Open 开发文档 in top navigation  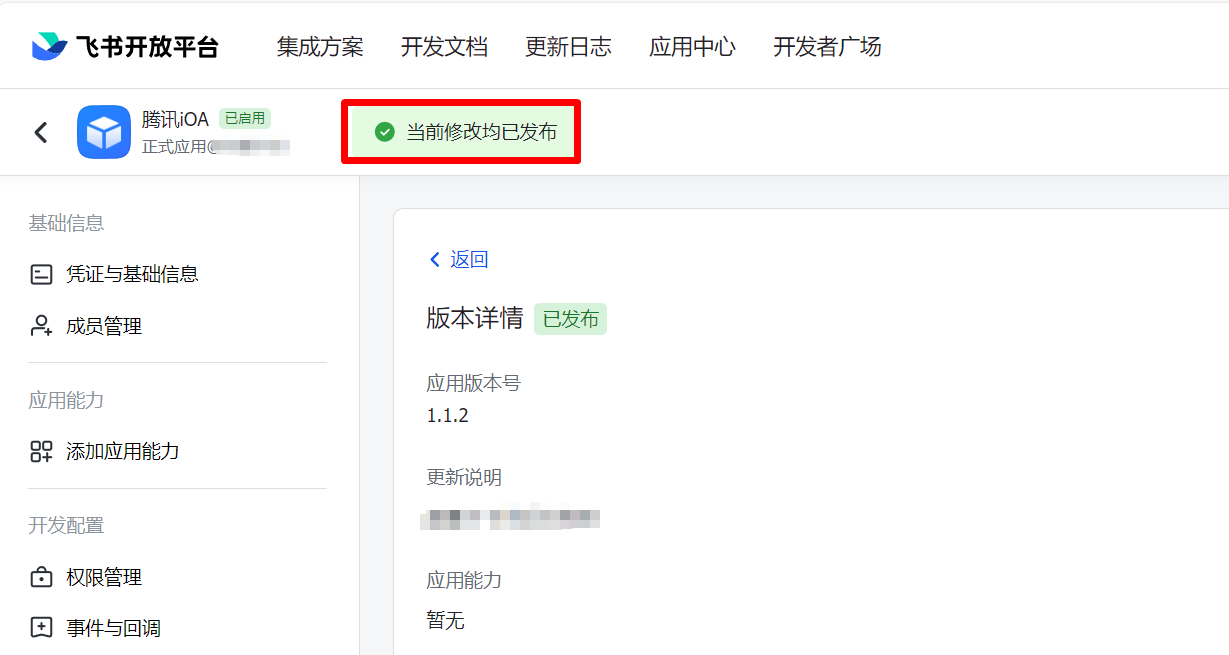click(x=444, y=47)
